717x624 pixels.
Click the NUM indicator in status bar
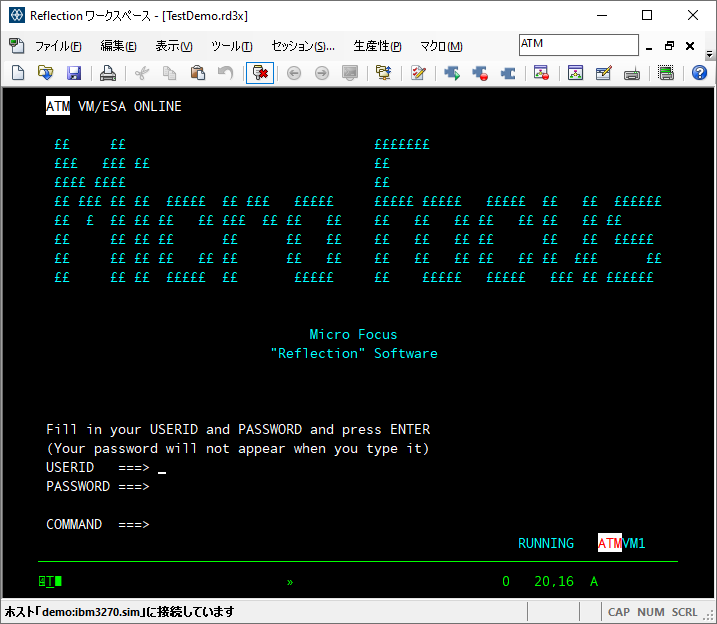point(650,612)
